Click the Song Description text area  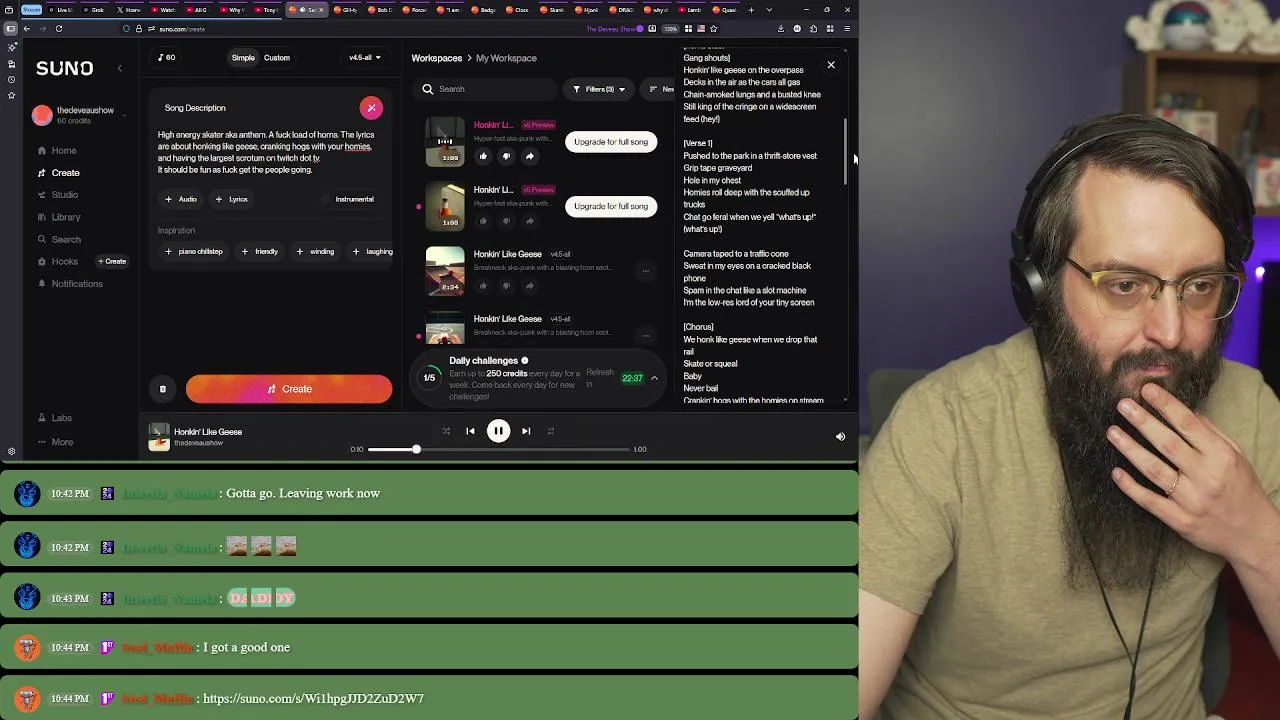[268, 152]
